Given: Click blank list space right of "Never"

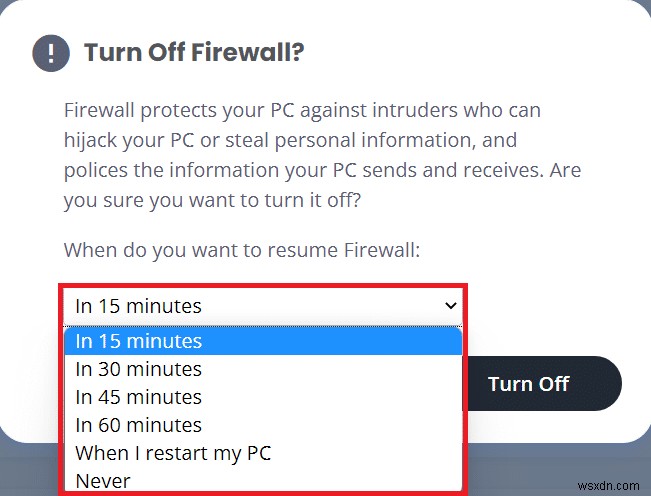Looking at the screenshot, I should click(300, 481).
